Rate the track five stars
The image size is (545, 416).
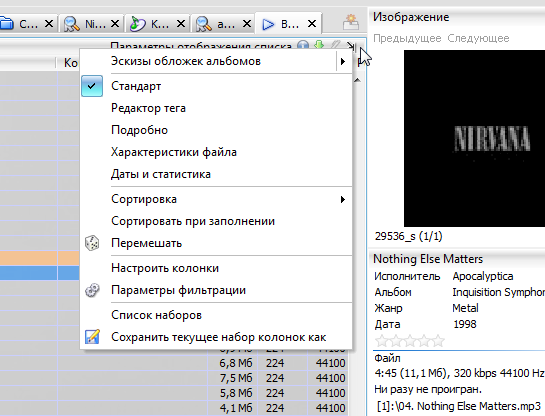click(438, 341)
